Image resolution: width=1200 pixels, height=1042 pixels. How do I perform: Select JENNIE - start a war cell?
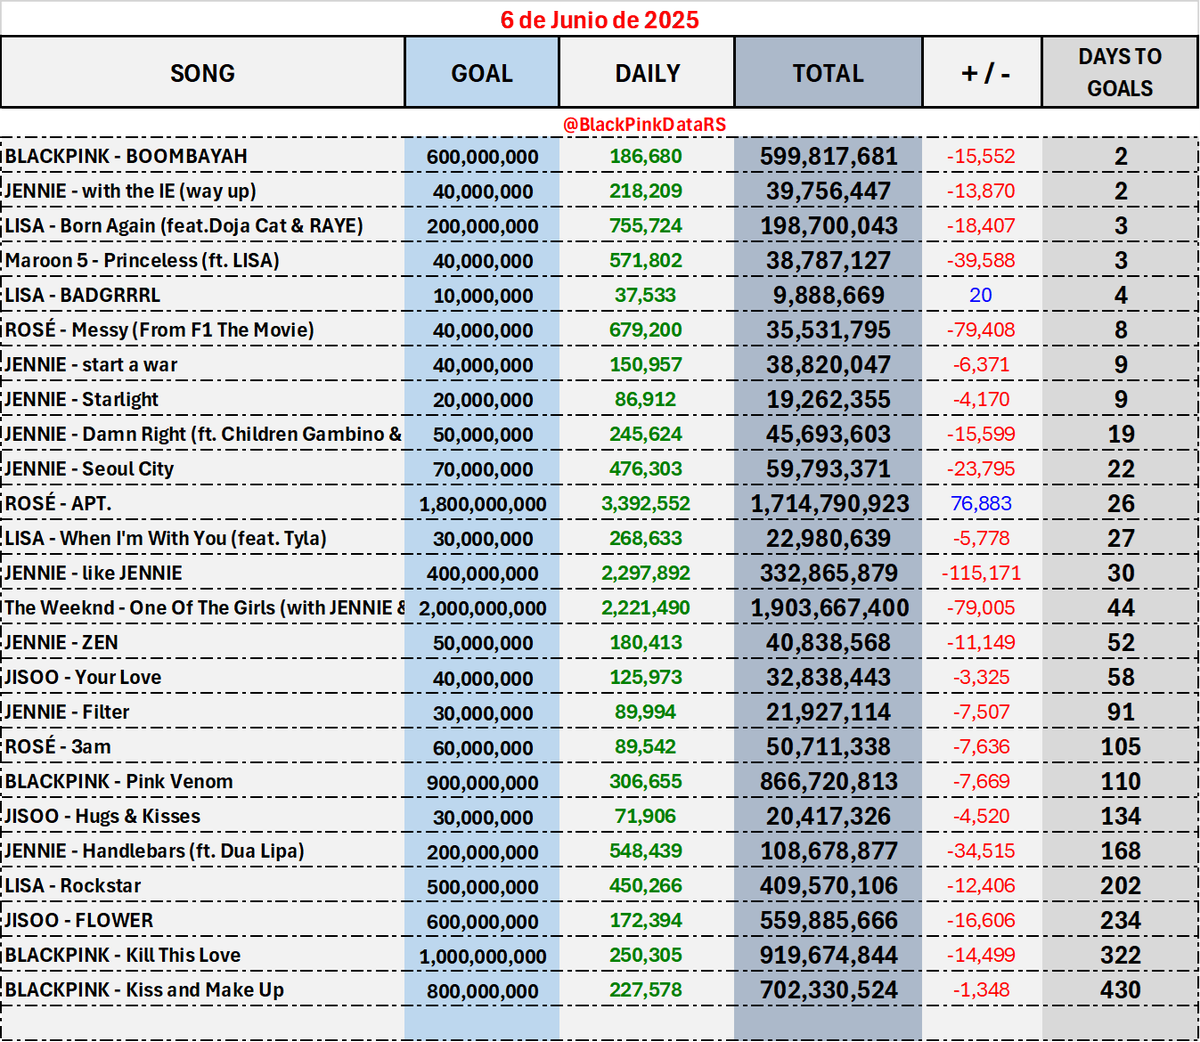203,365
